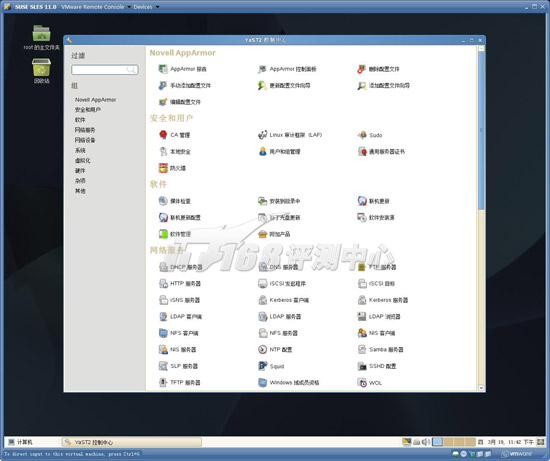The image size is (550, 461).
Task: Open the 联机更新配置 module
Action: pyautogui.click(x=180, y=218)
